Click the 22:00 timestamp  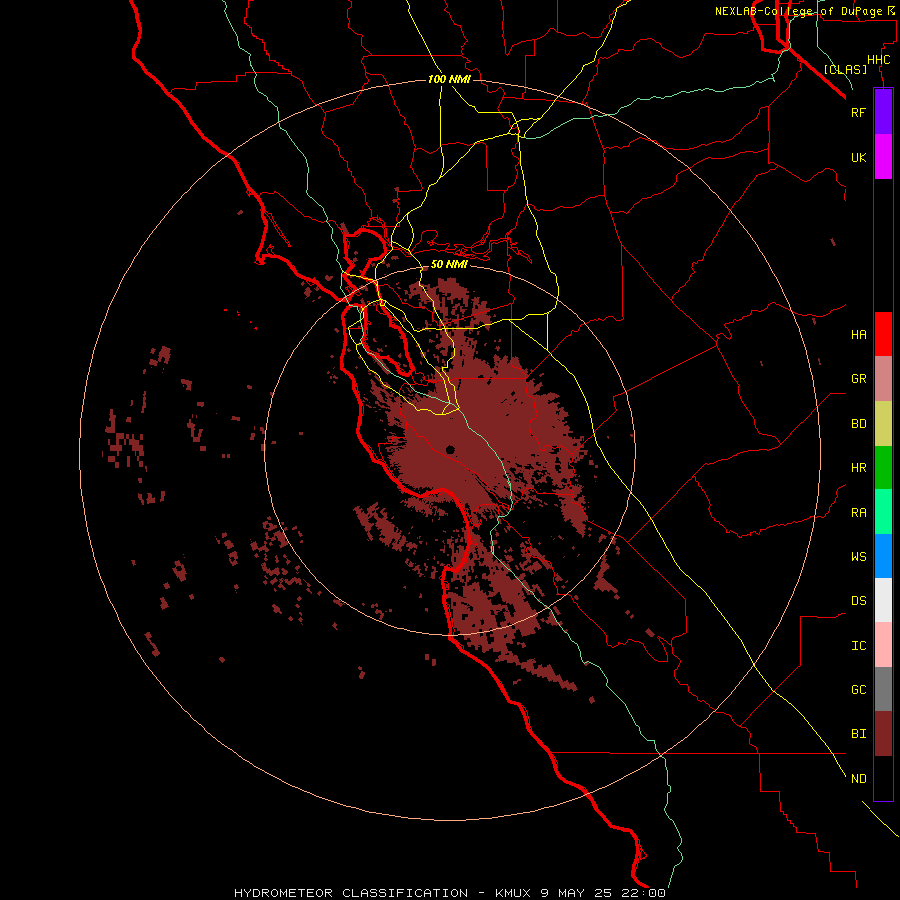coord(643,893)
